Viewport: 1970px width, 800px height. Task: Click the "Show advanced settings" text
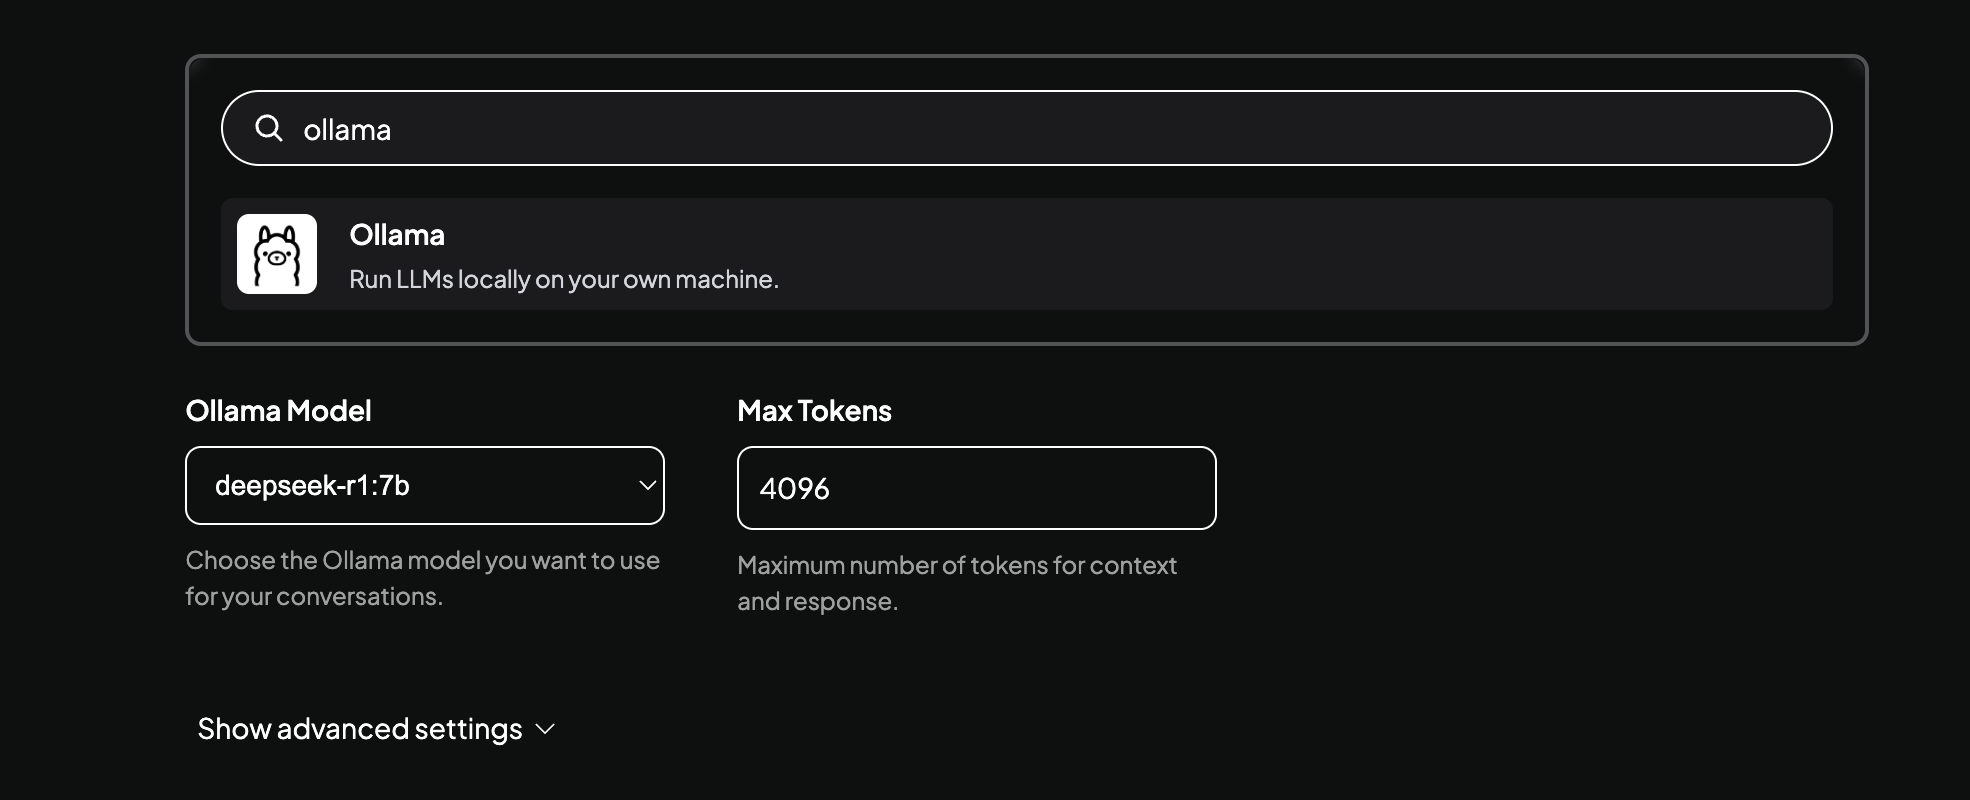click(360, 729)
